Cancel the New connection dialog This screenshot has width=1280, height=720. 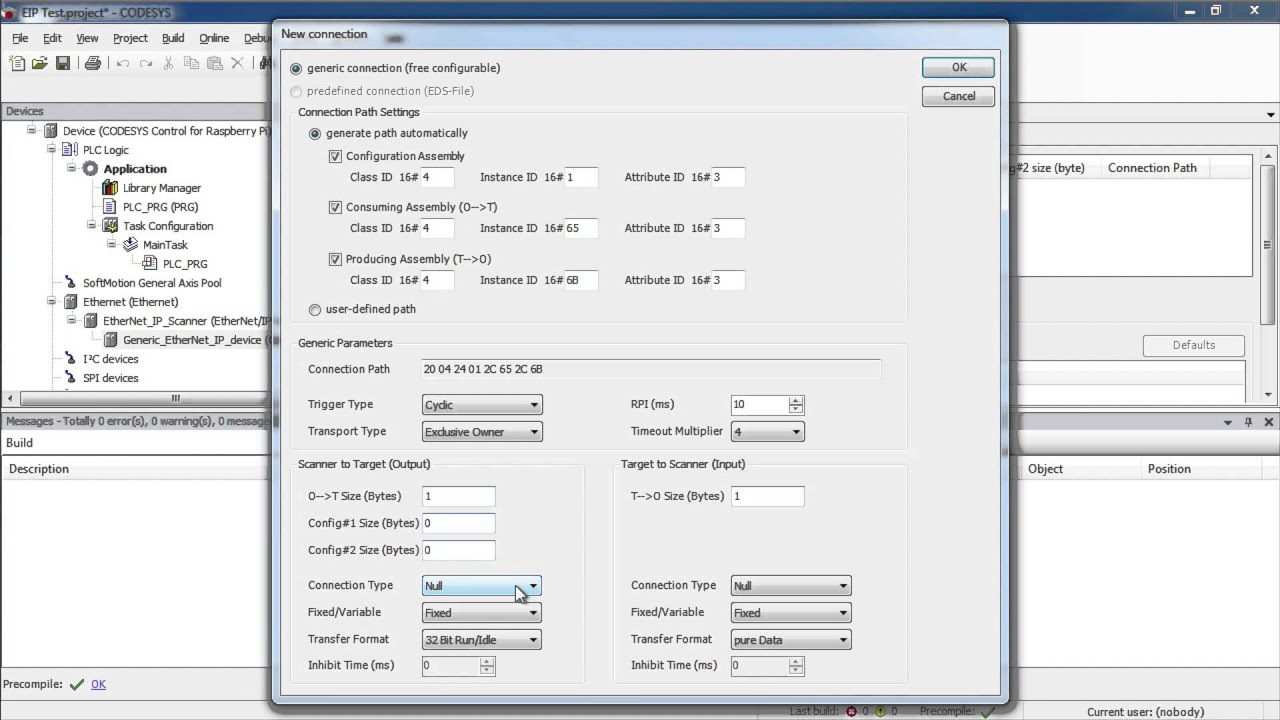pos(957,96)
